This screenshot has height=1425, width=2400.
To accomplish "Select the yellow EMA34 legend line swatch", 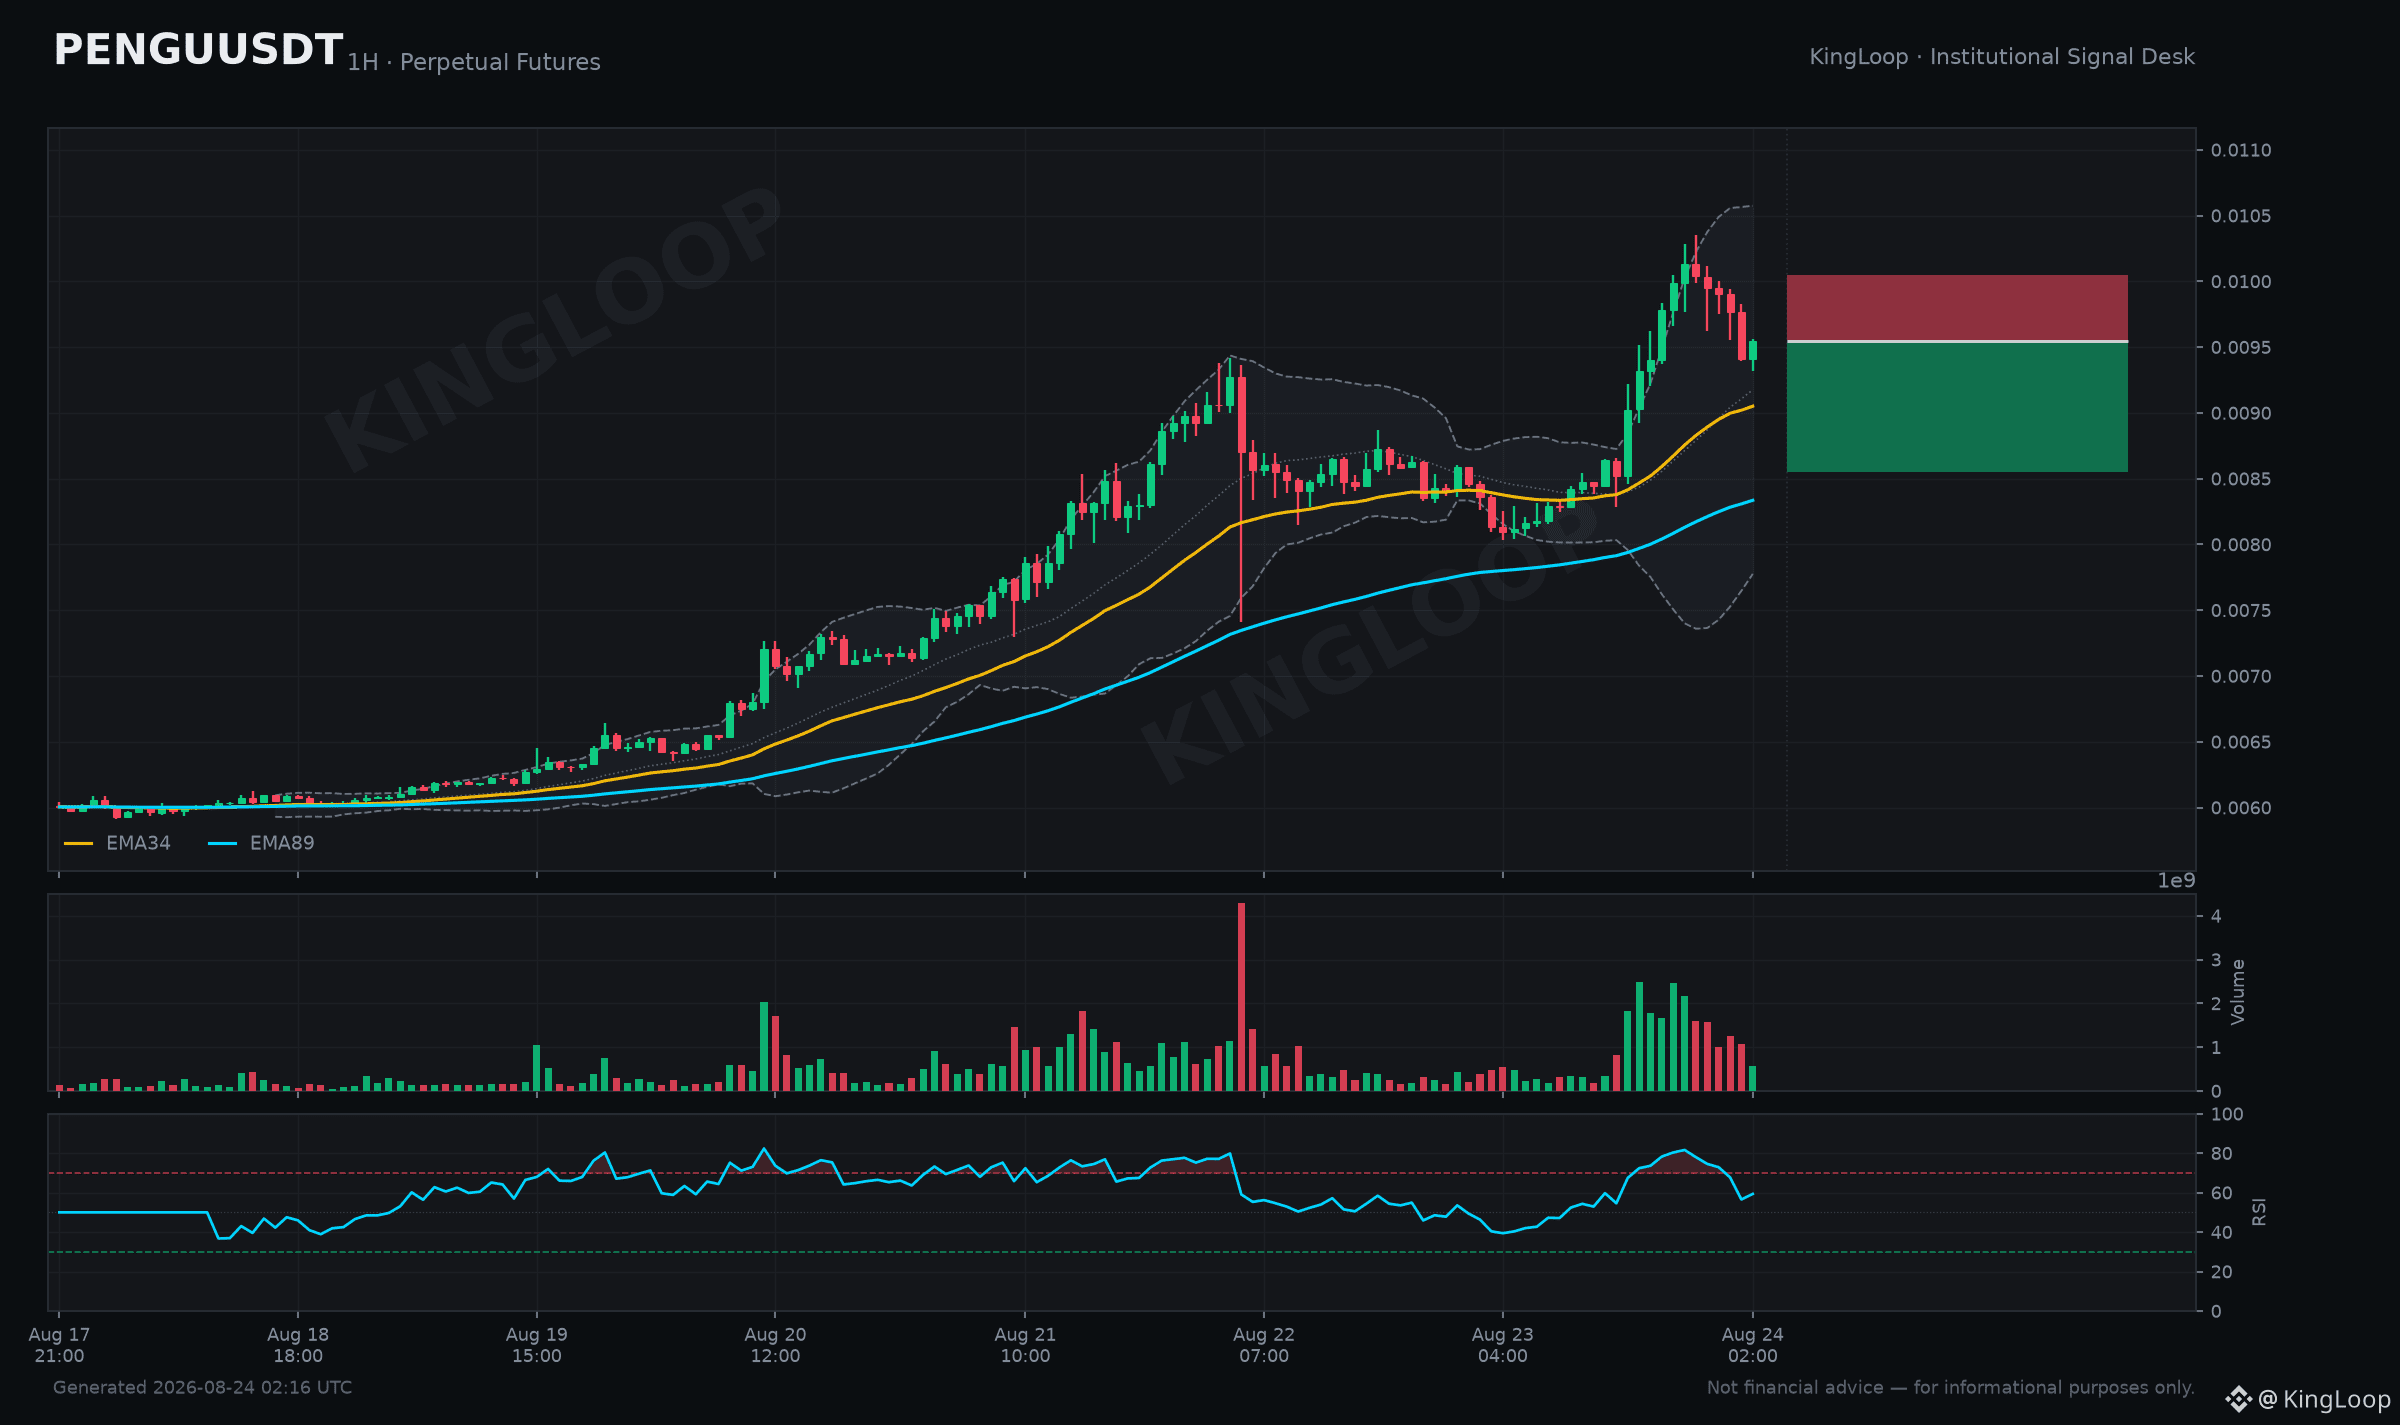I will [78, 844].
